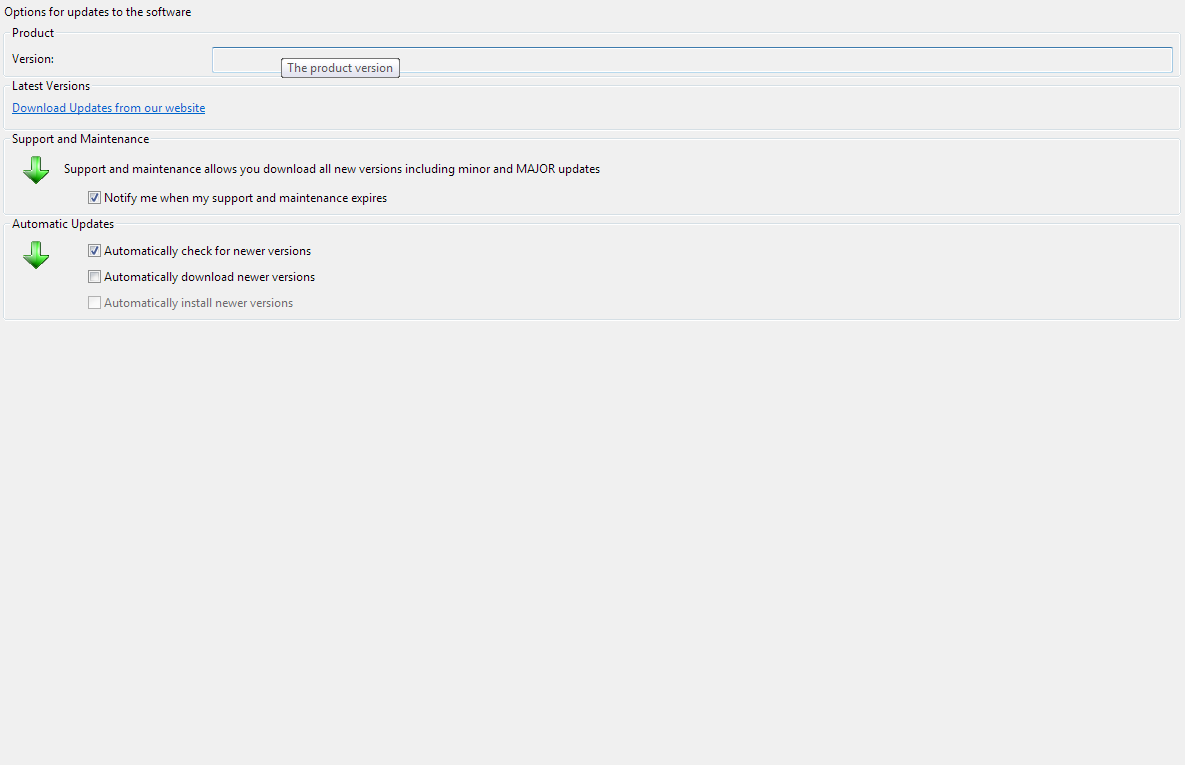Screen dimensions: 1185x765
Task: Select the "Latest Versions" group heading
Action: 51,86
